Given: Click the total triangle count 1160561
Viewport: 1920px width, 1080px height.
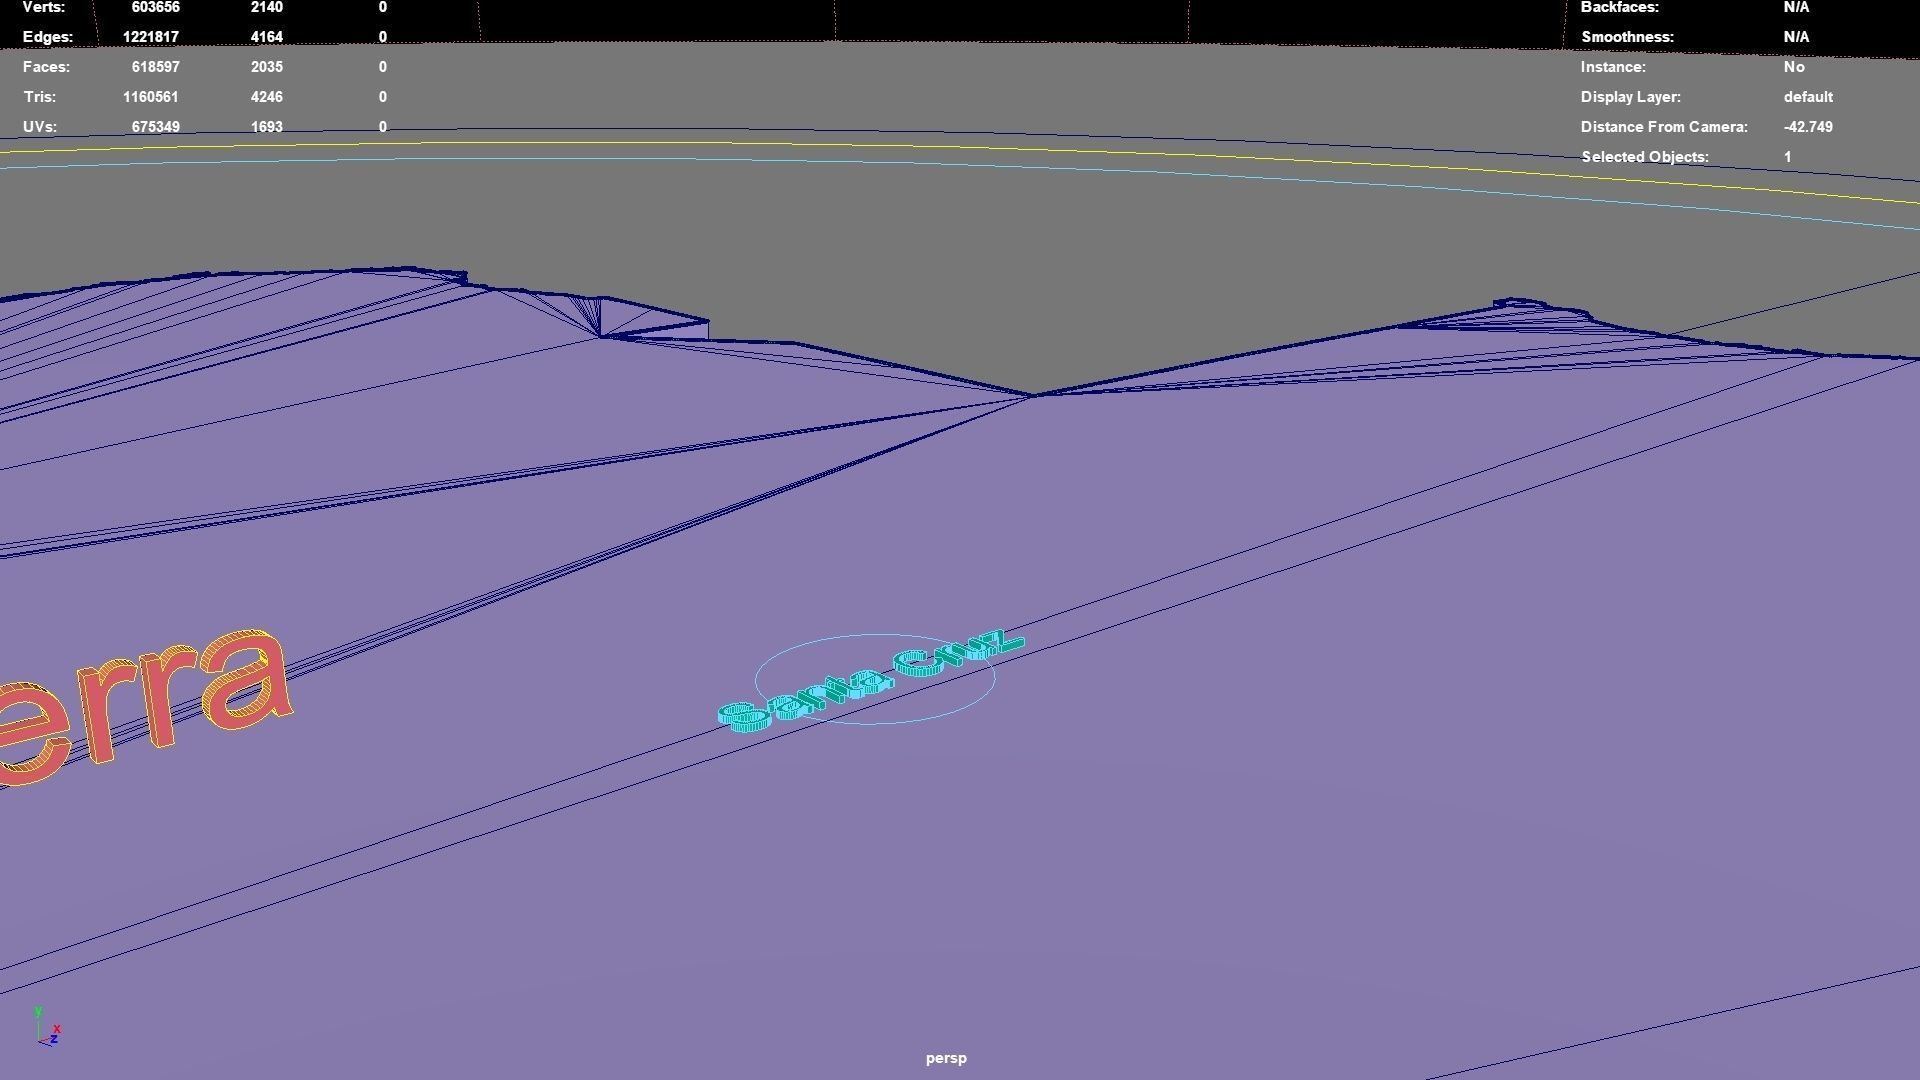Looking at the screenshot, I should pos(151,97).
